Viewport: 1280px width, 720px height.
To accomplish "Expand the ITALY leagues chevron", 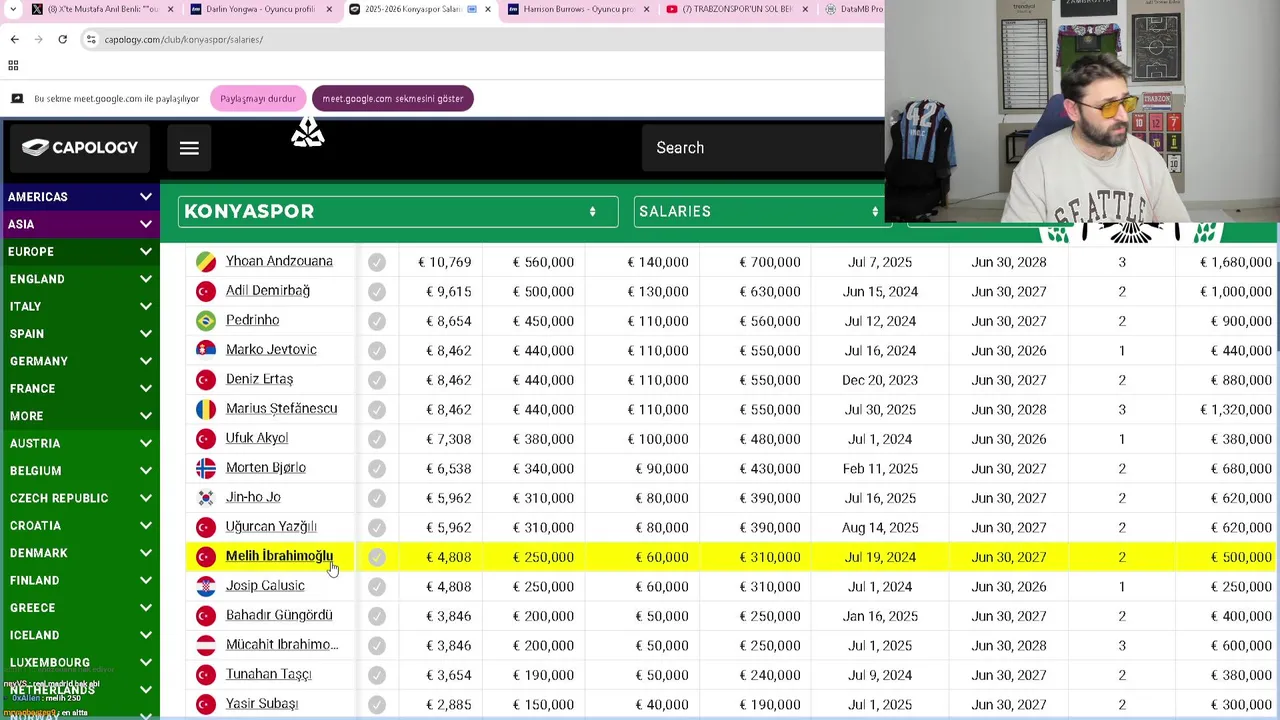I will click(146, 306).
